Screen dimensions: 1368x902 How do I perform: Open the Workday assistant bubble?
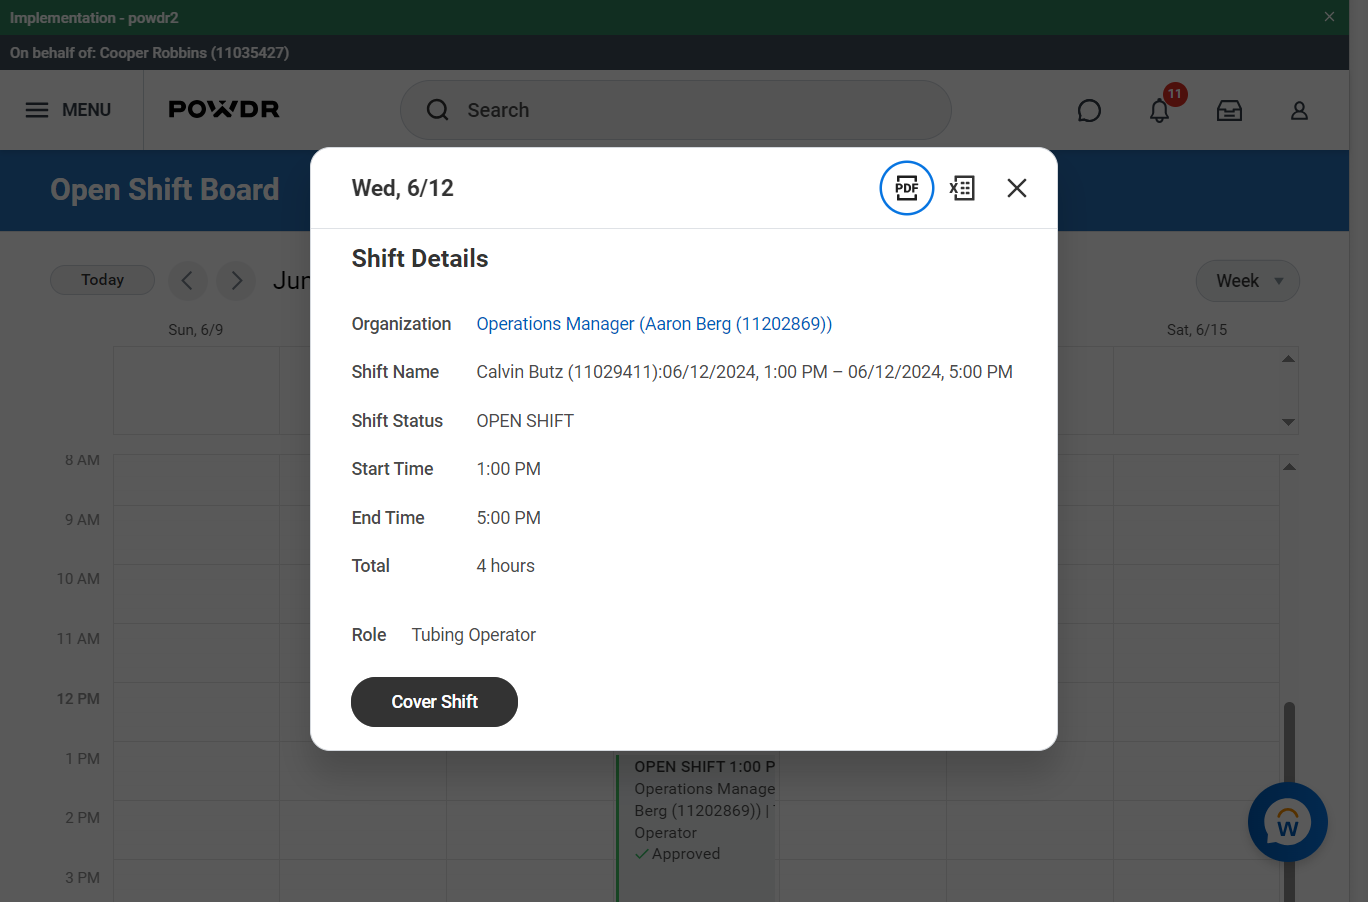click(1288, 822)
